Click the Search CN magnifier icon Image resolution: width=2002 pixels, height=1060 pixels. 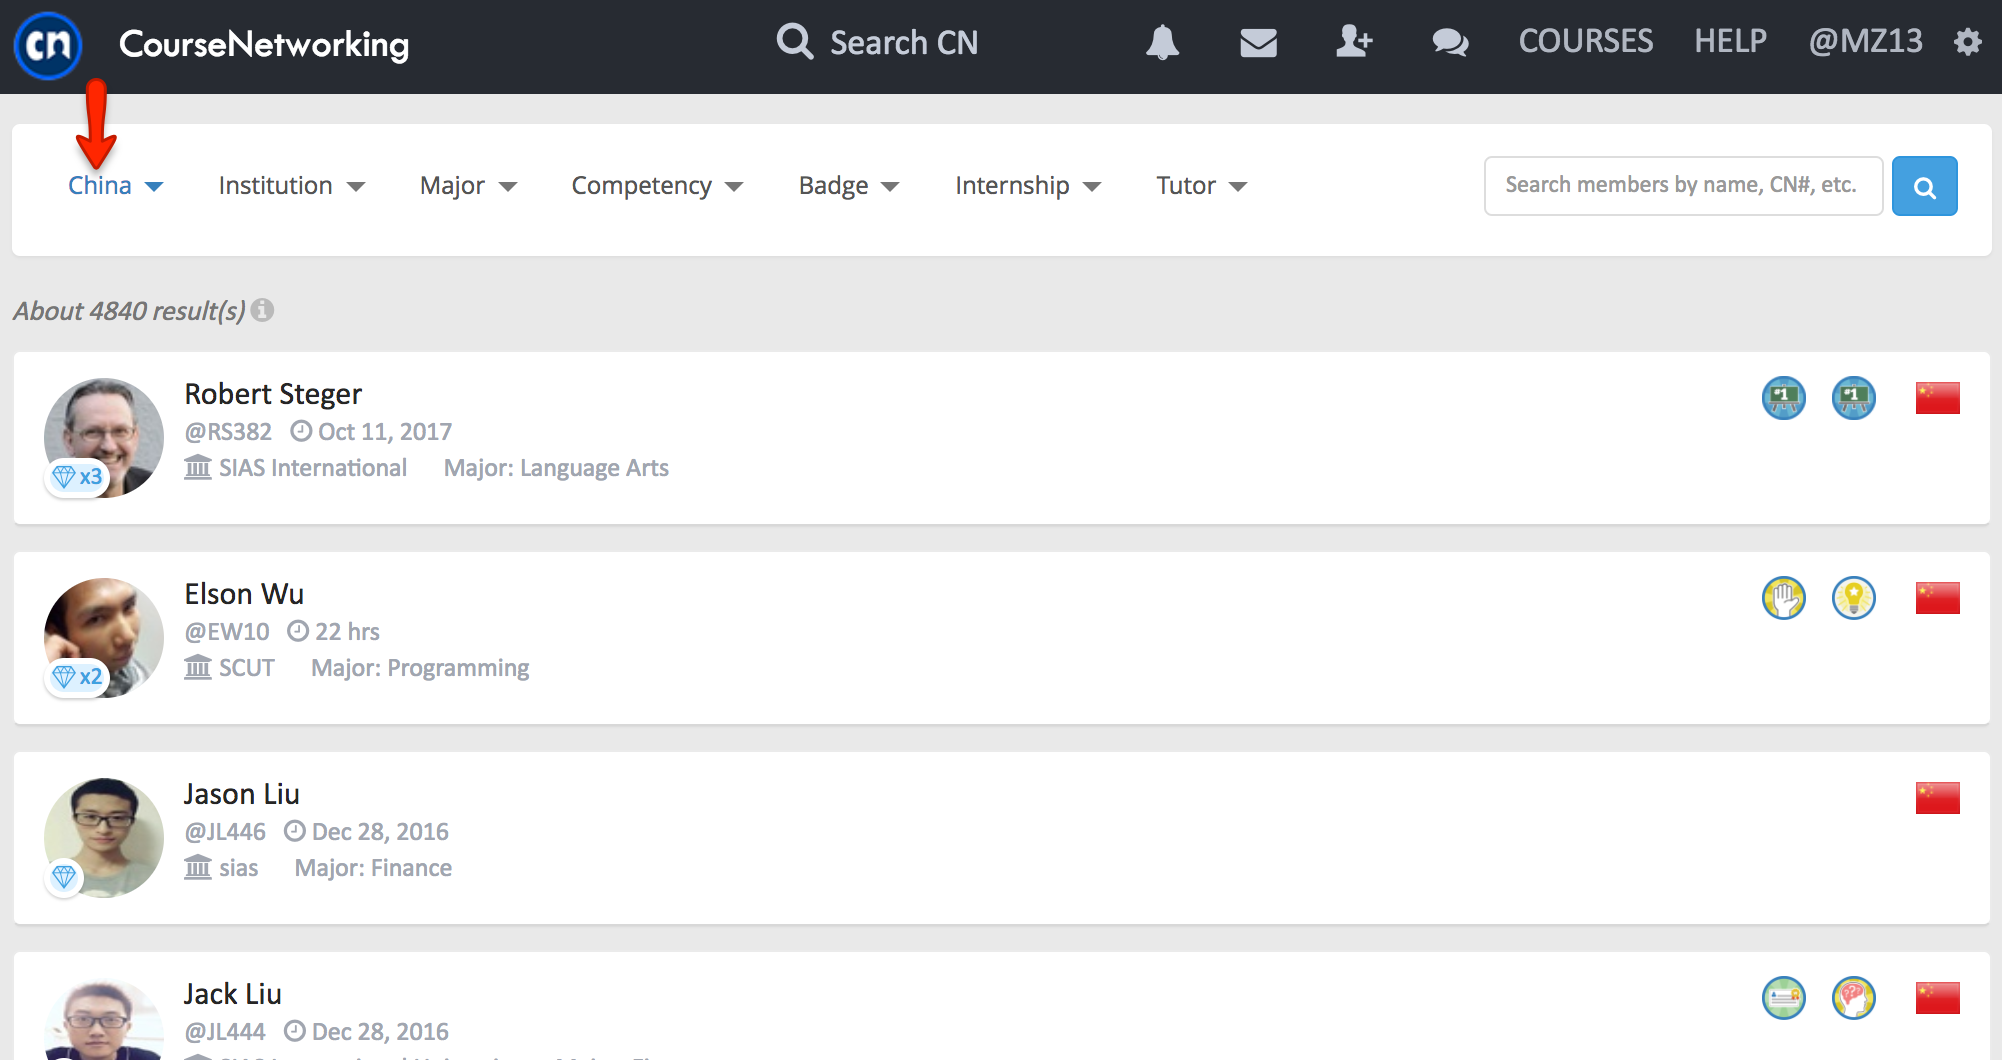[795, 42]
